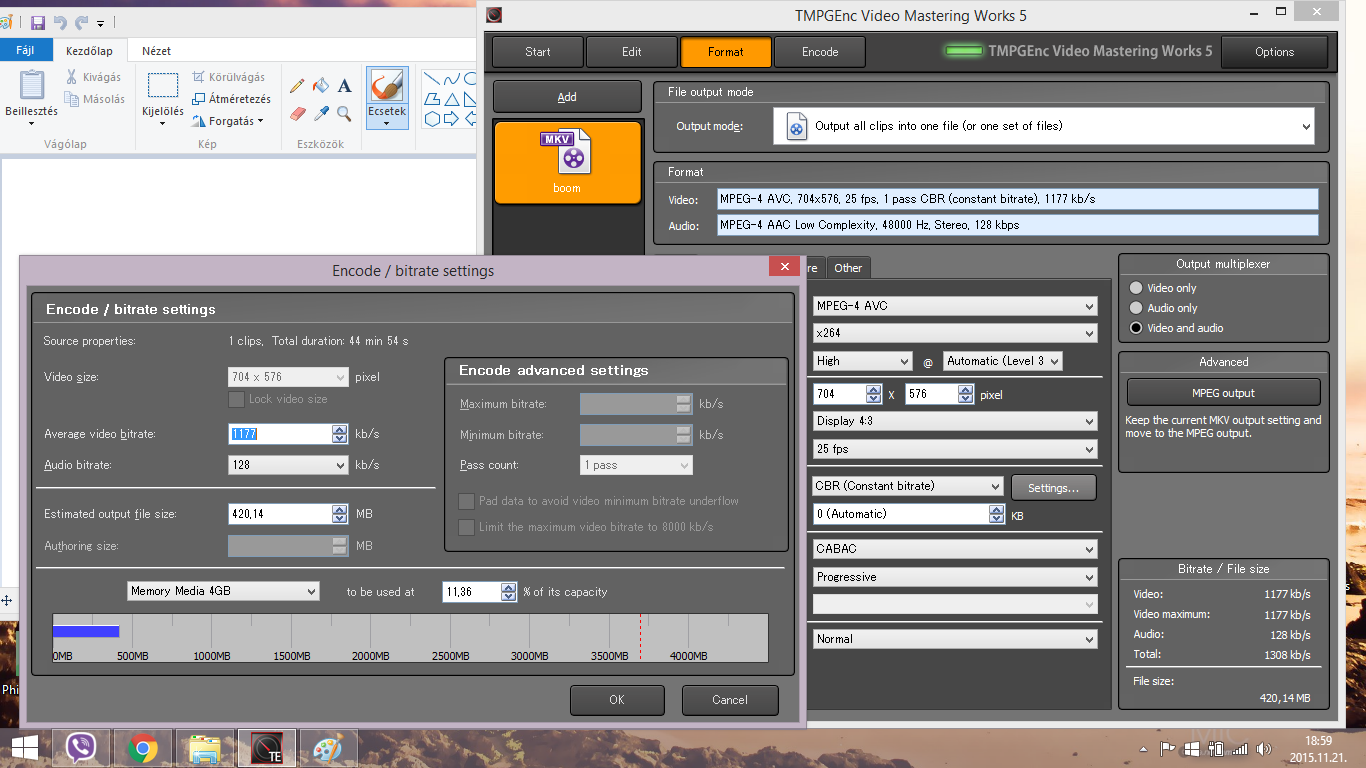Click the Settings... button next to CBR

[1054, 488]
